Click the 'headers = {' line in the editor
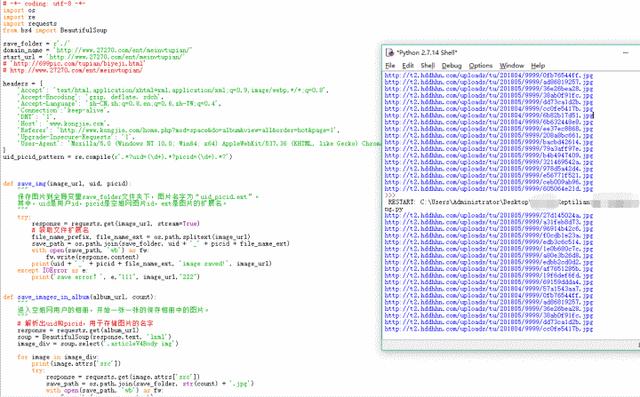The width and height of the screenshot is (640, 397). [23, 84]
